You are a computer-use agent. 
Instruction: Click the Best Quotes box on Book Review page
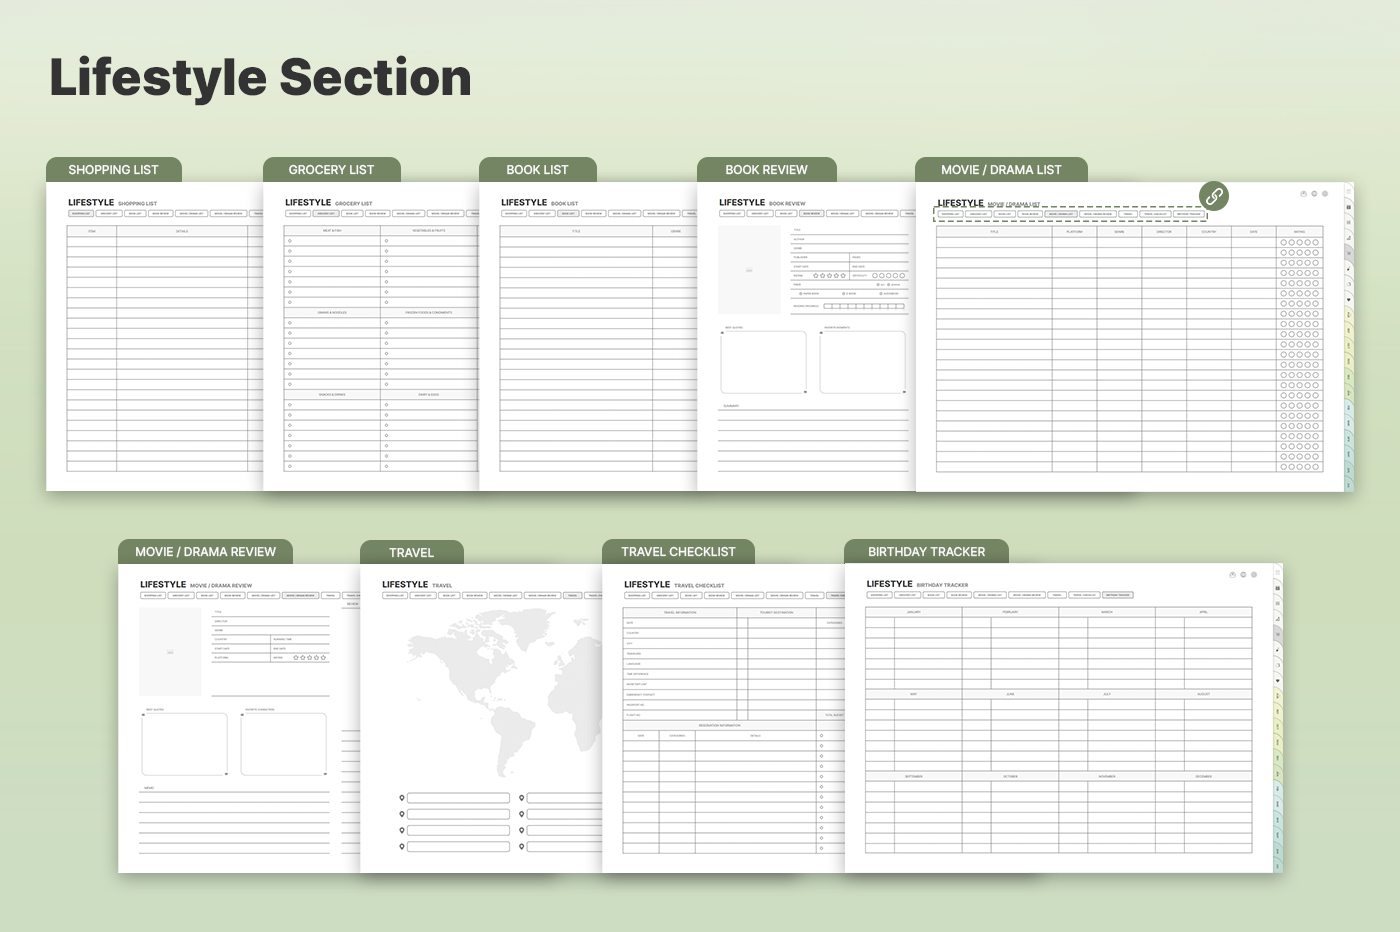[763, 362]
